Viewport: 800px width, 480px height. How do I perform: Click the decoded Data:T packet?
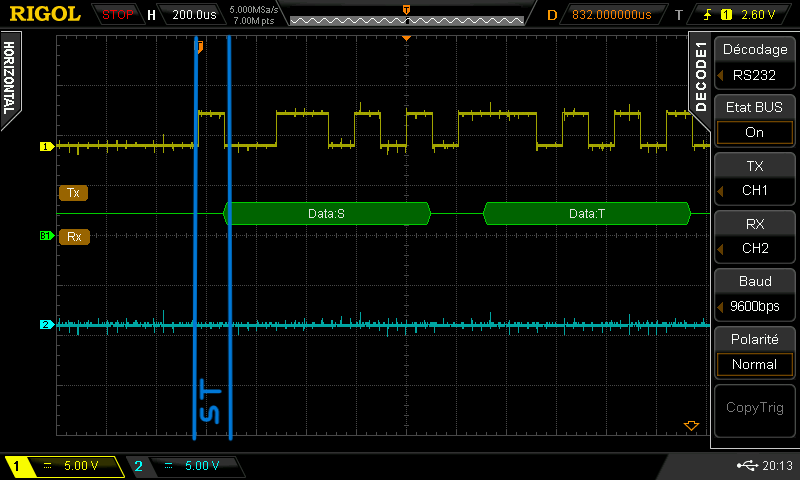coord(587,213)
